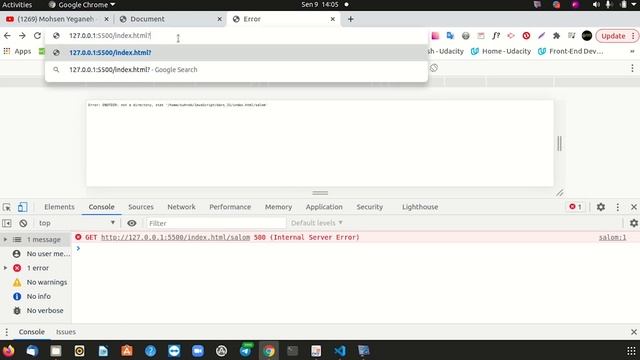Close the bottom console drawer
The height and width of the screenshot is (360, 640).
[633, 332]
